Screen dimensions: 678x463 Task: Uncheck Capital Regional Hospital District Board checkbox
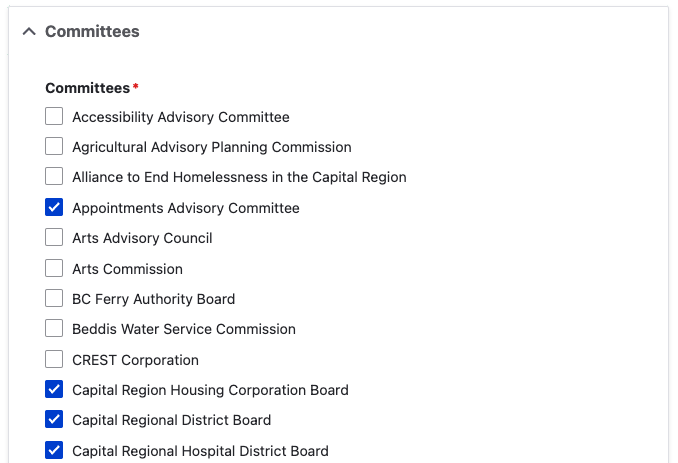coord(54,451)
